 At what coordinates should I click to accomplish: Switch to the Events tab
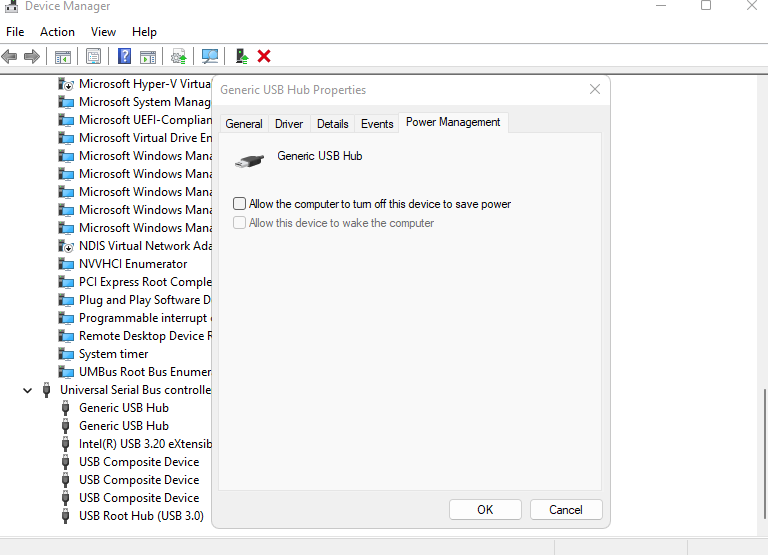[x=377, y=124]
